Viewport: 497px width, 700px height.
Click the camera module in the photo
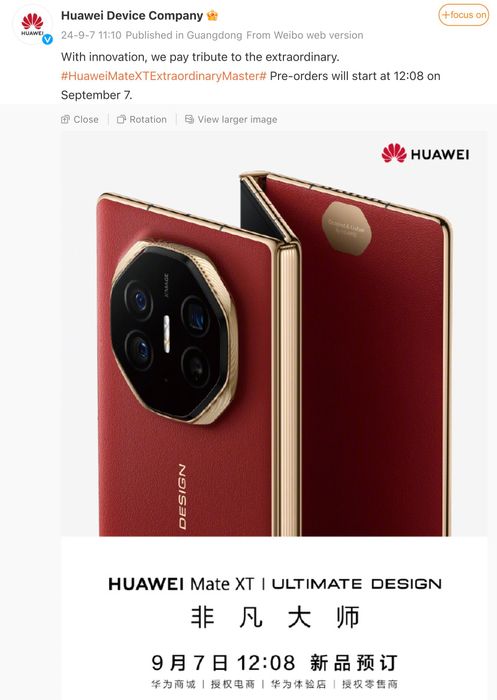click(x=174, y=333)
